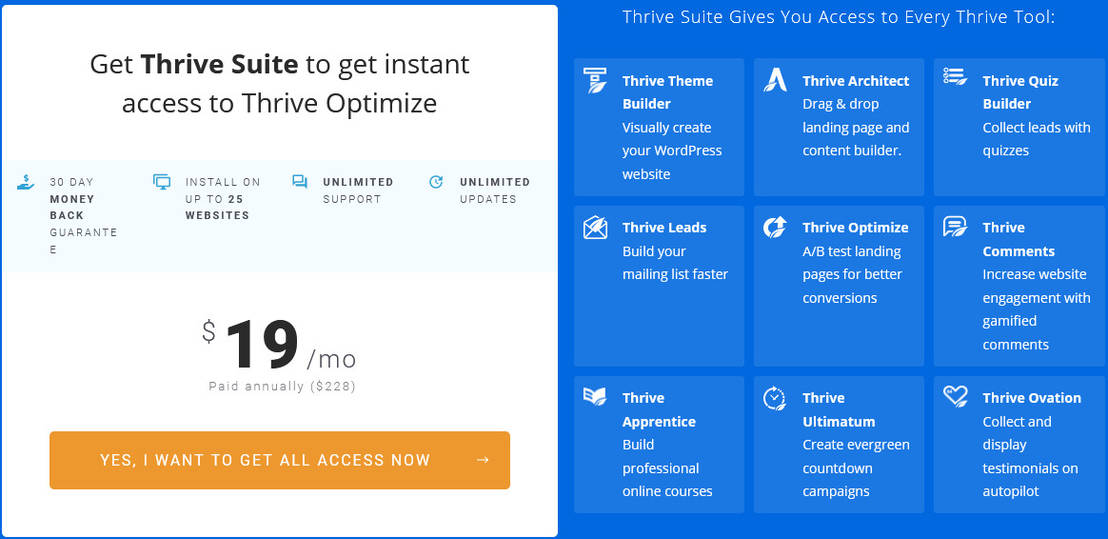This screenshot has height=539, width=1108.
Task: Click the Thrive Suite Gives You Access heading
Action: [839, 16]
